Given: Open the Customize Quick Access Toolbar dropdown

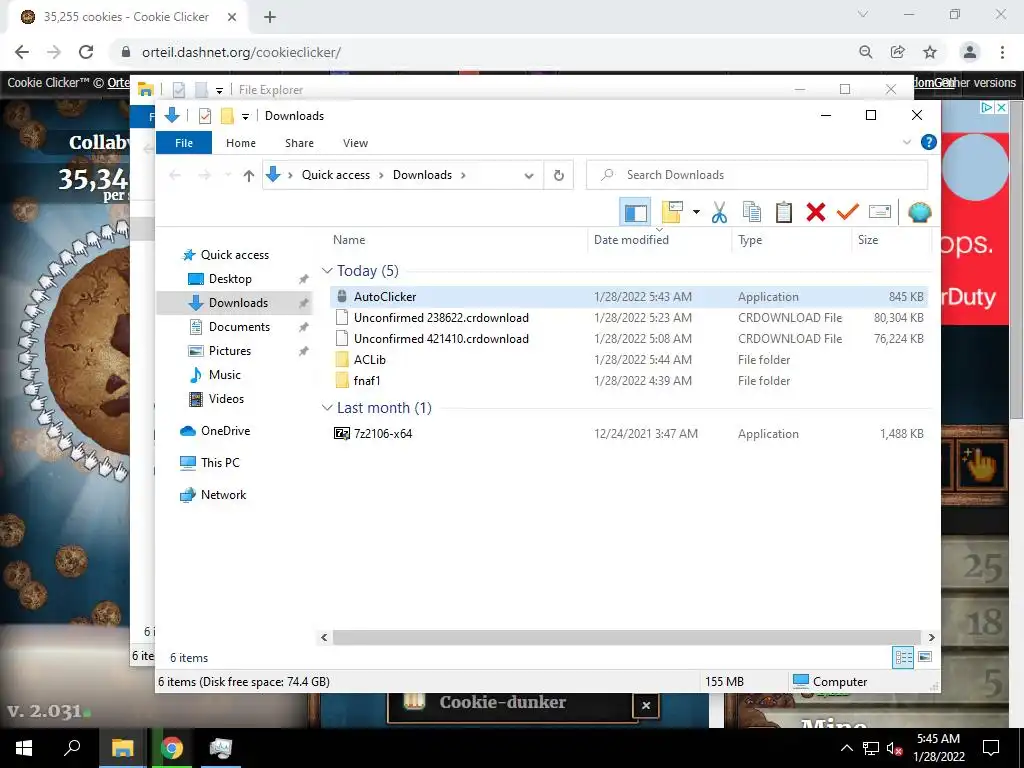Looking at the screenshot, I should (x=246, y=116).
